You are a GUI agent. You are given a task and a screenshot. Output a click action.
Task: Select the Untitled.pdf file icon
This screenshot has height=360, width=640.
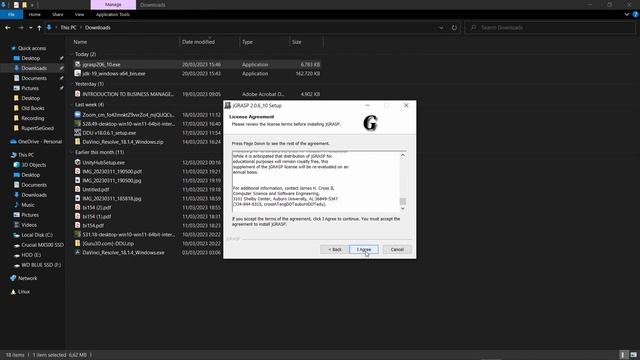[78, 189]
